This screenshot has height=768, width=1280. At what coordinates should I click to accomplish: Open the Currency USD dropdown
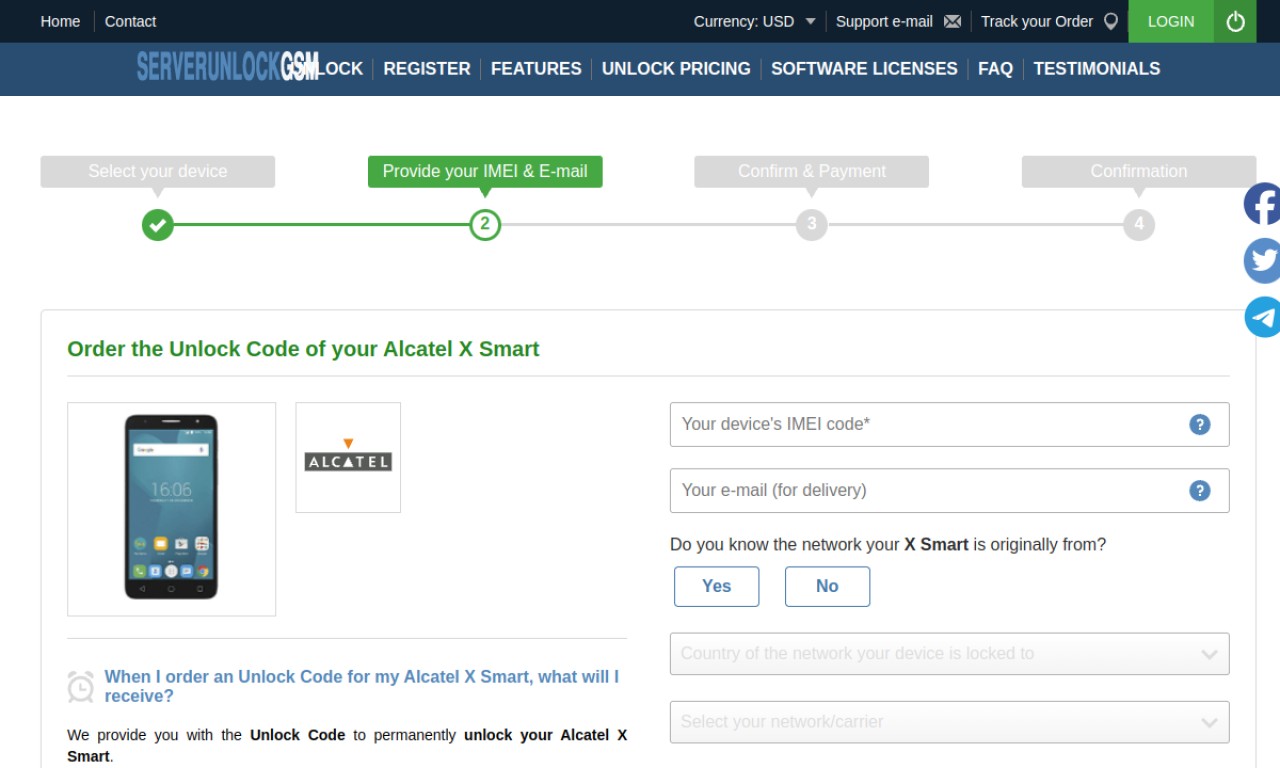tap(755, 21)
